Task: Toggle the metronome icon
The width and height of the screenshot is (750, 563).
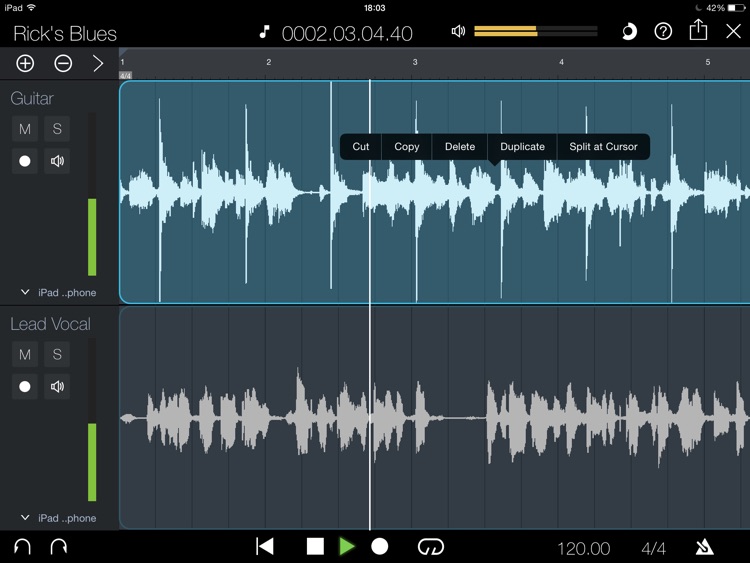Action: tap(705, 547)
